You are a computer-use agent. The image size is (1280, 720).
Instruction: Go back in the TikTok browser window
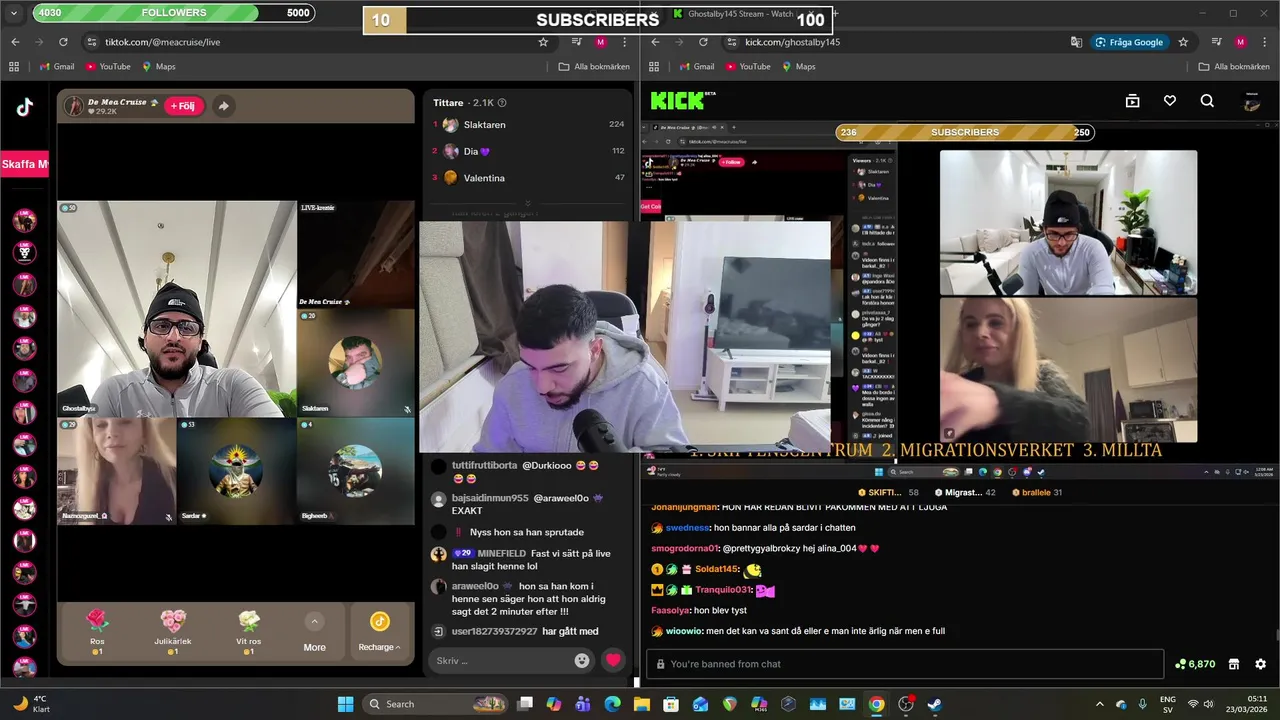click(15, 42)
